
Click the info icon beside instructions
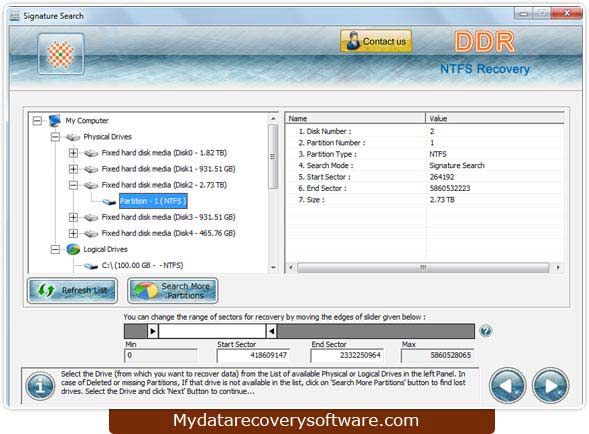(40, 386)
